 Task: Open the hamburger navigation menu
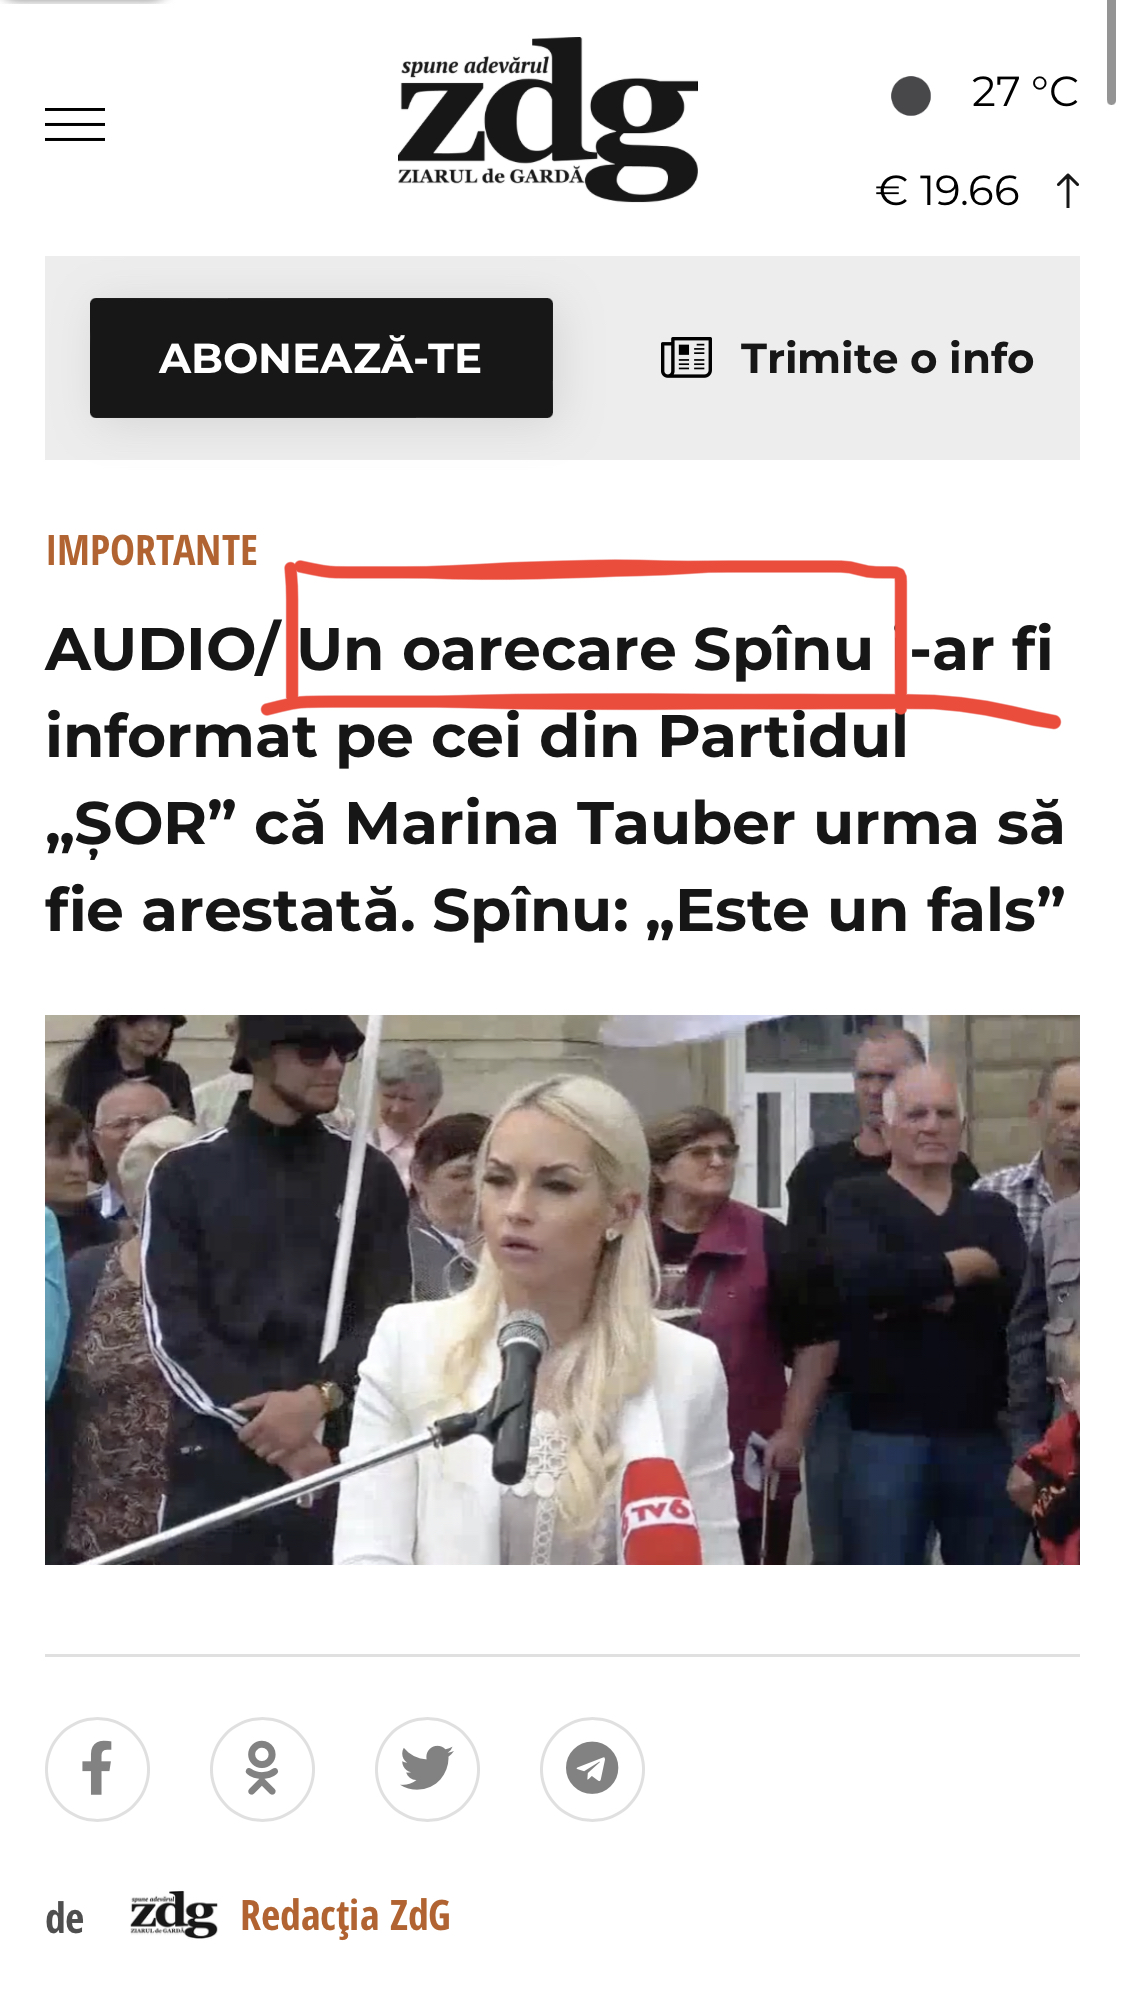click(75, 124)
